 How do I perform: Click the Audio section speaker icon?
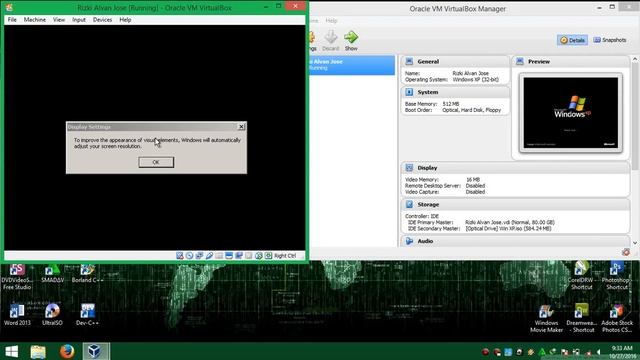click(x=409, y=241)
